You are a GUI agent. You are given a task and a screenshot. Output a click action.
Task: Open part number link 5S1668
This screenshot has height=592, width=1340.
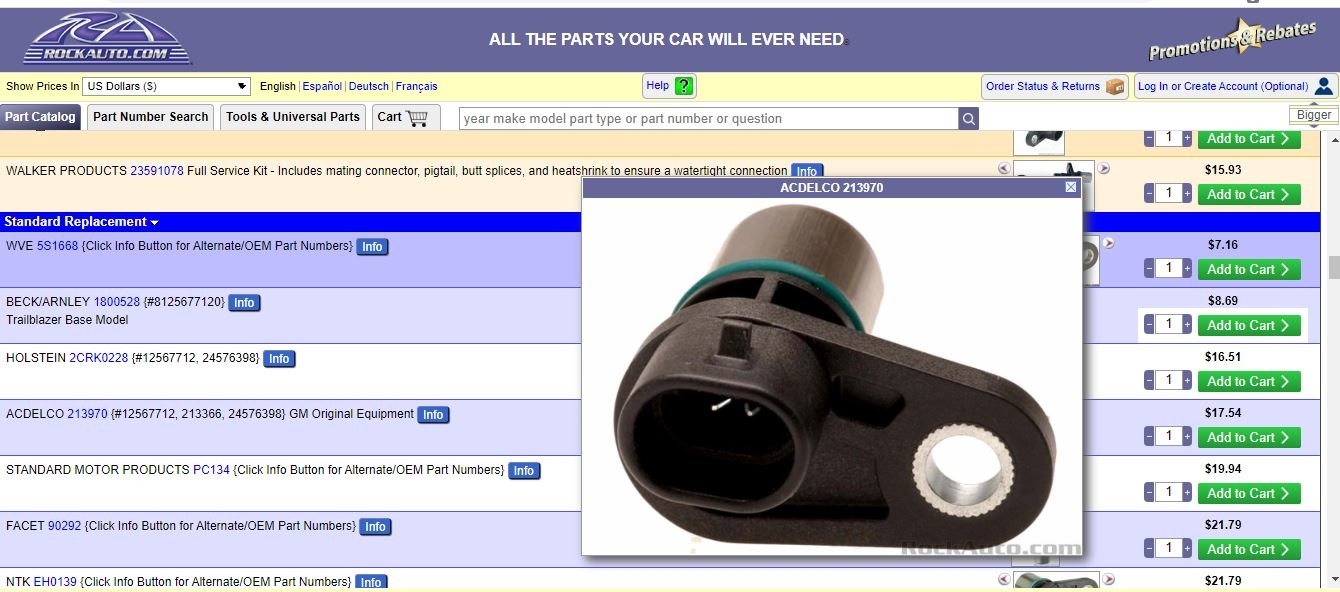[57, 246]
